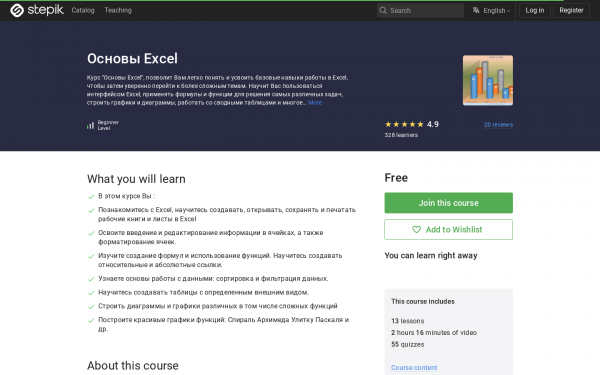The height and width of the screenshot is (375, 600).
Task: Click the 328 learners text
Action: [x=401, y=135]
